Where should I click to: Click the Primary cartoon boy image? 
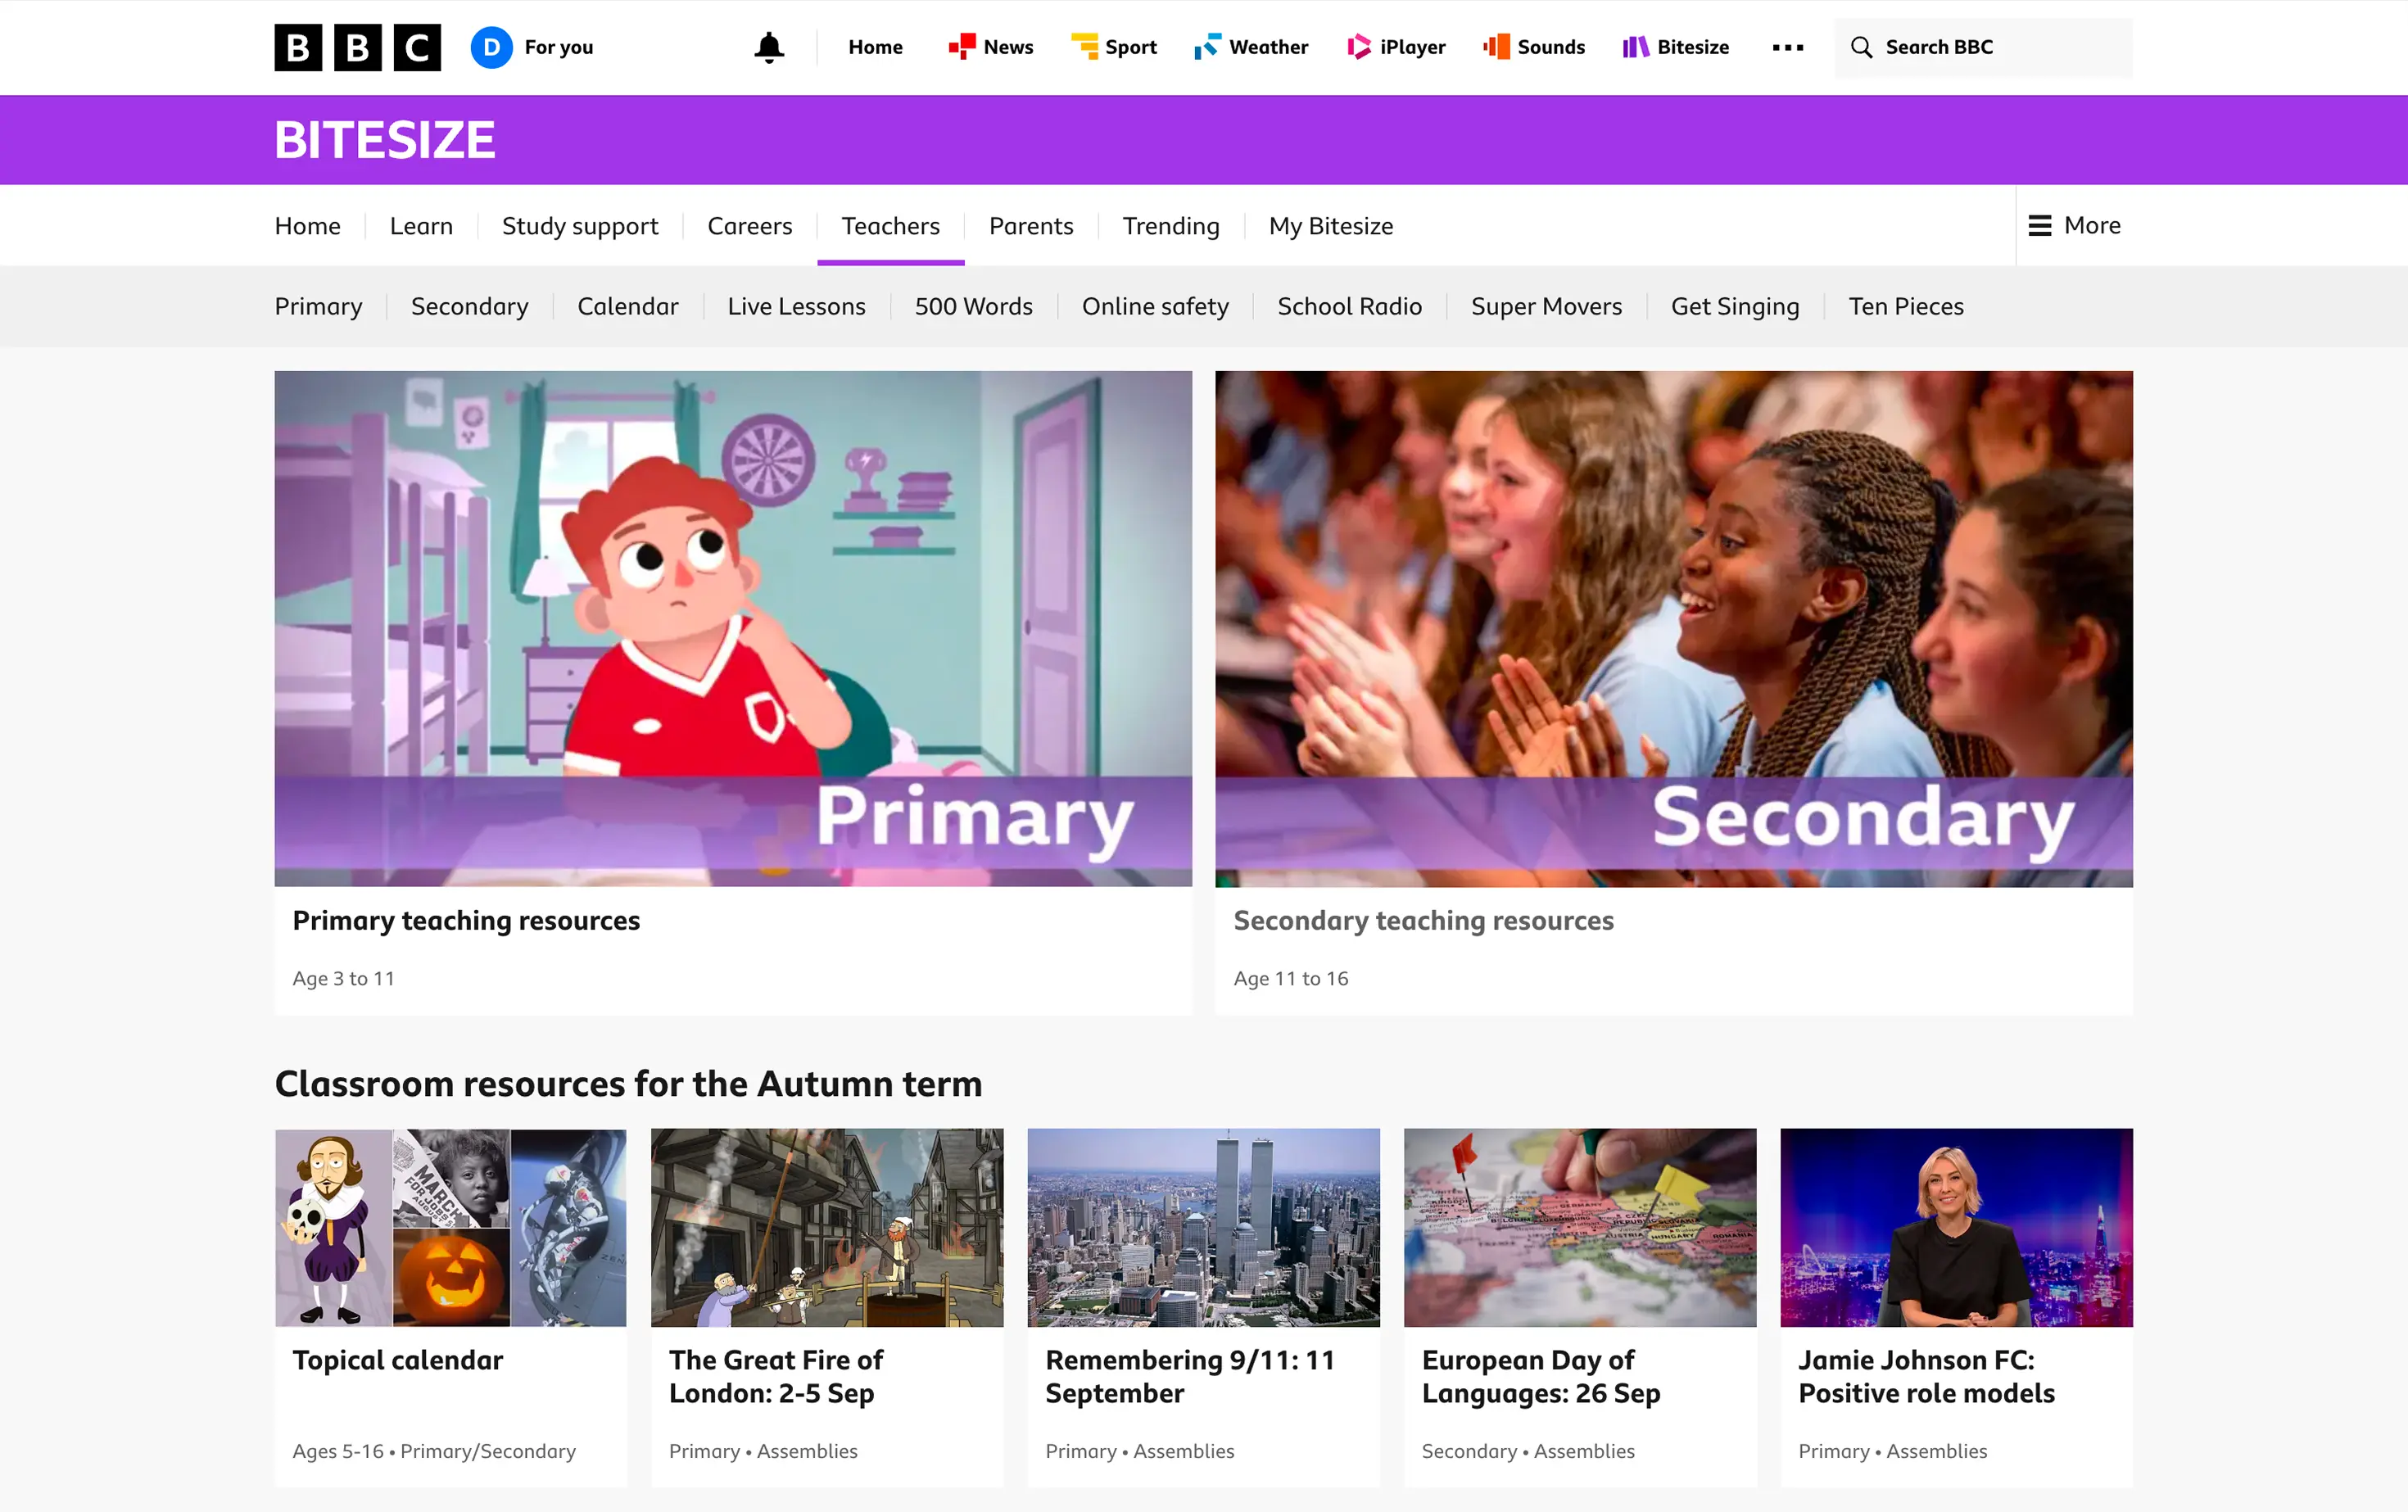[x=733, y=629]
